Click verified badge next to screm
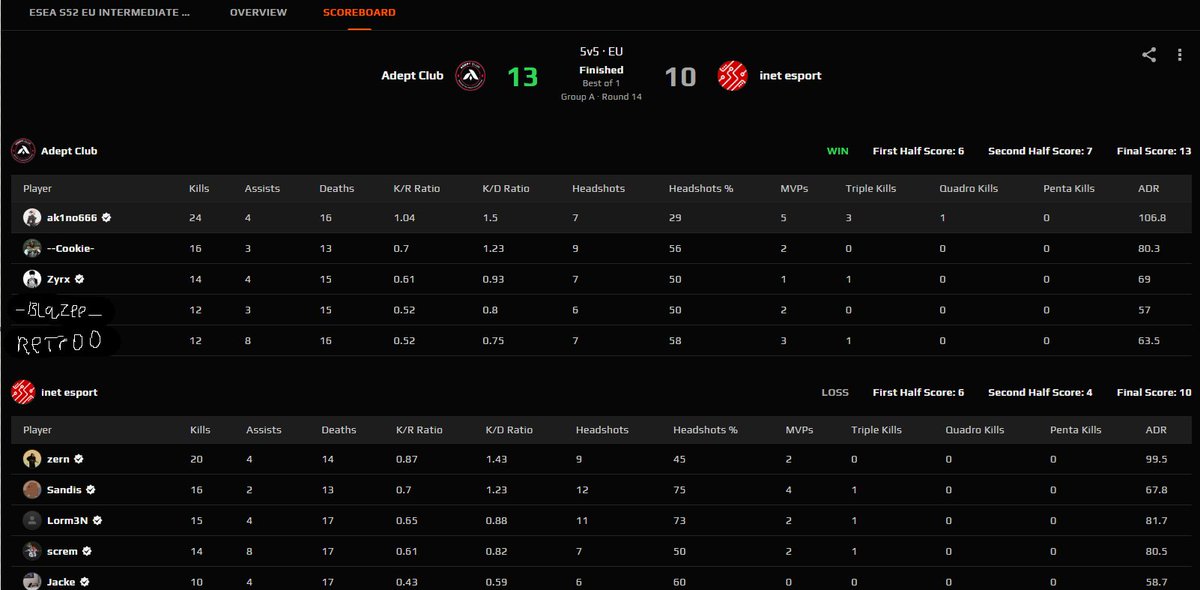 tap(87, 551)
